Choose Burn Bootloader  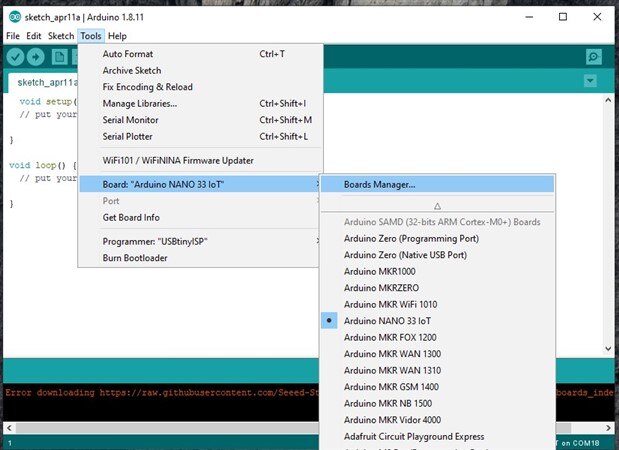pyautogui.click(x=200, y=258)
